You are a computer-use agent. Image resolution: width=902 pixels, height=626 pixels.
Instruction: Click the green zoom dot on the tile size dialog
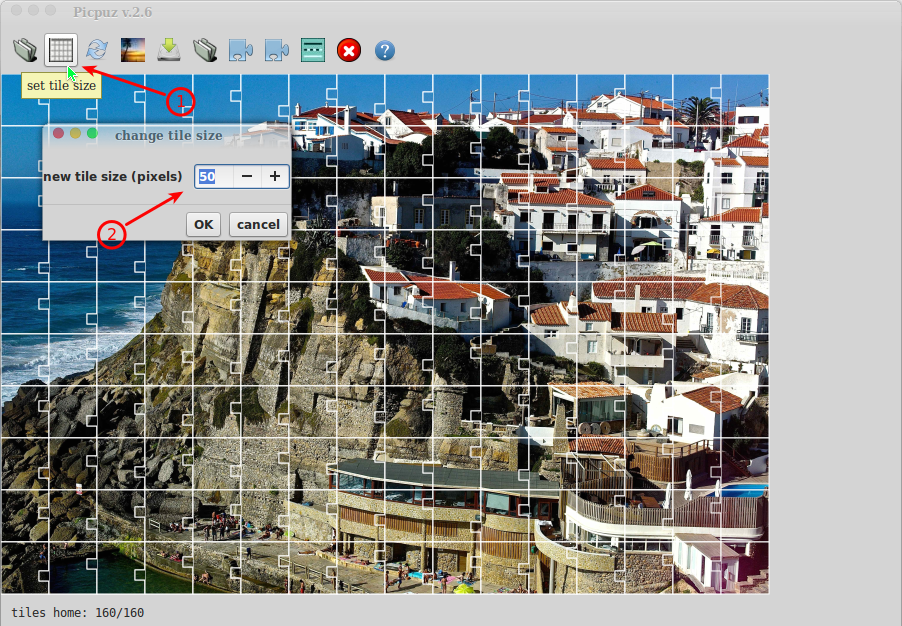click(92, 133)
